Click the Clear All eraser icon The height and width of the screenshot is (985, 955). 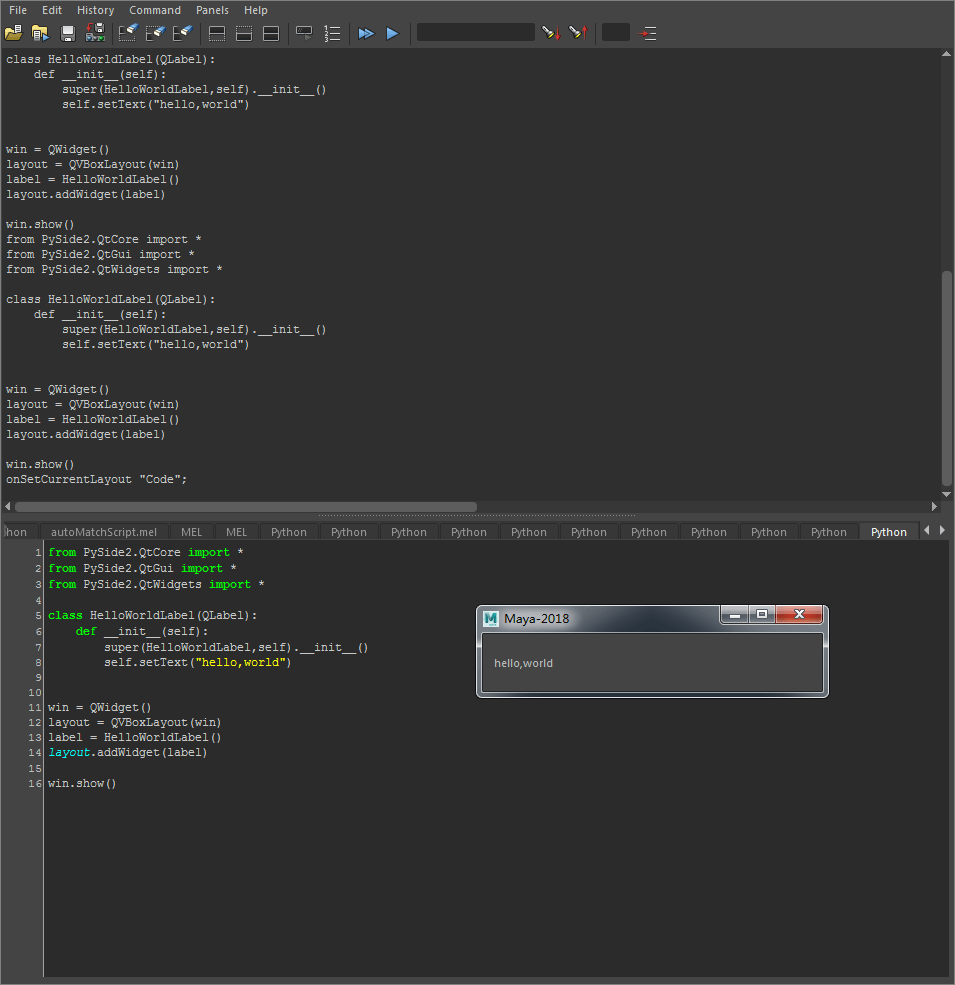point(182,33)
